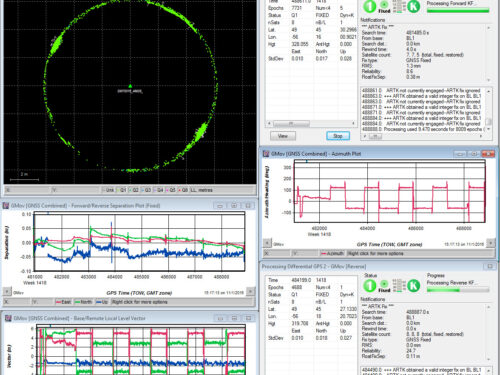The width and height of the screenshot is (500, 375).
Task: Click the down arrow of forward notifications log
Action: (489, 129)
